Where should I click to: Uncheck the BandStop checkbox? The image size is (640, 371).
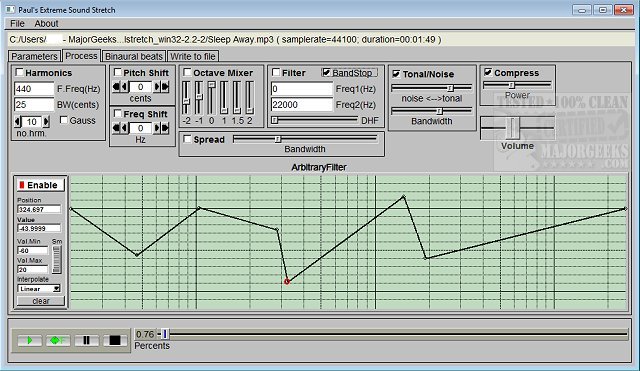click(326, 72)
